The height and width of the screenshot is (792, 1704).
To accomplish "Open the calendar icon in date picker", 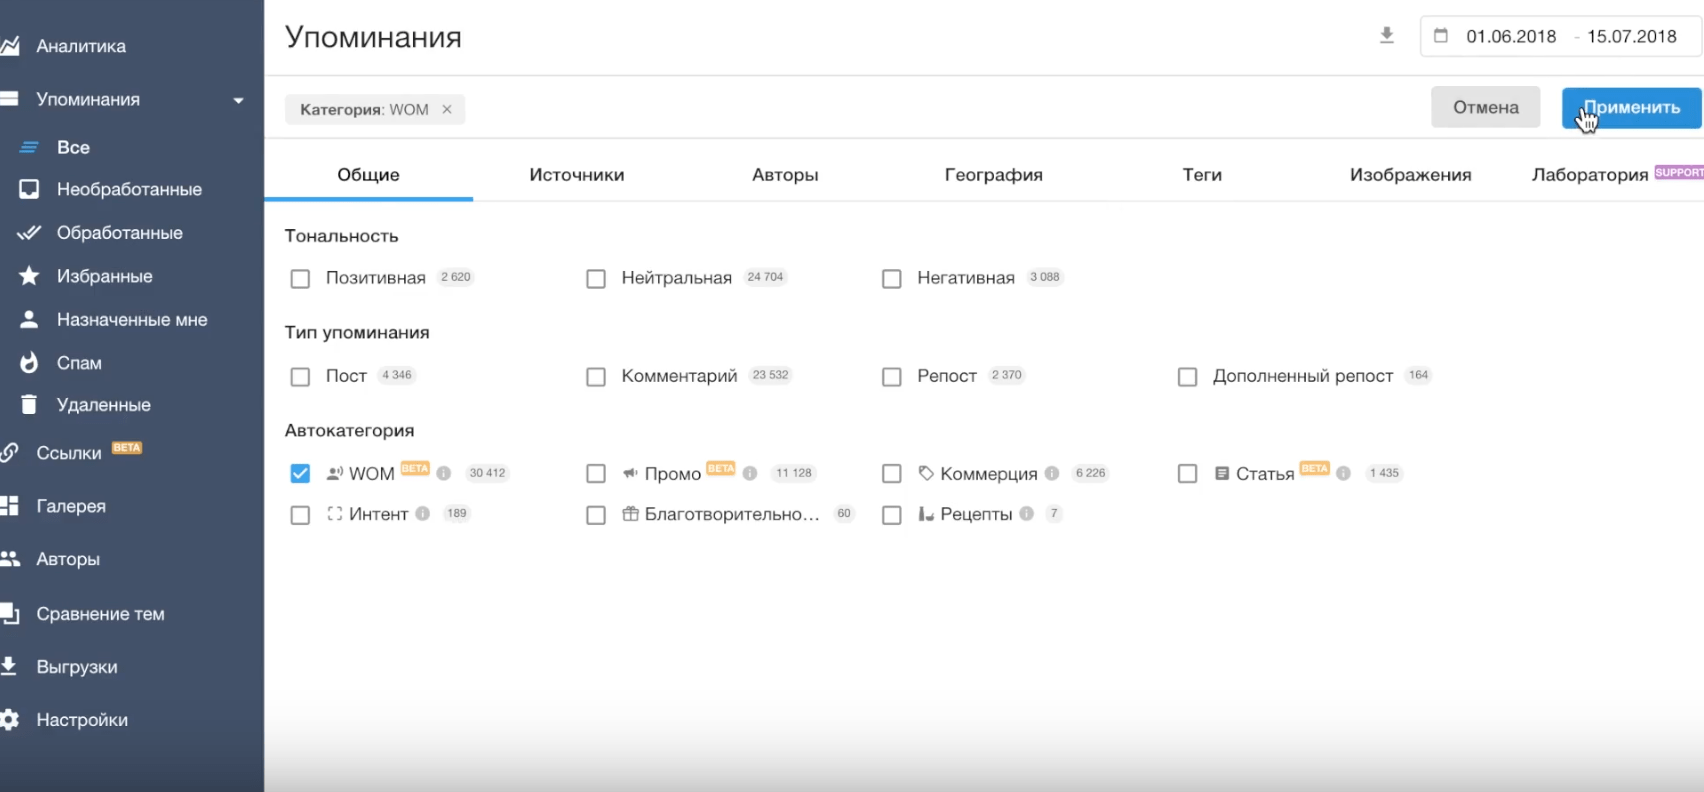I will [x=1441, y=36].
